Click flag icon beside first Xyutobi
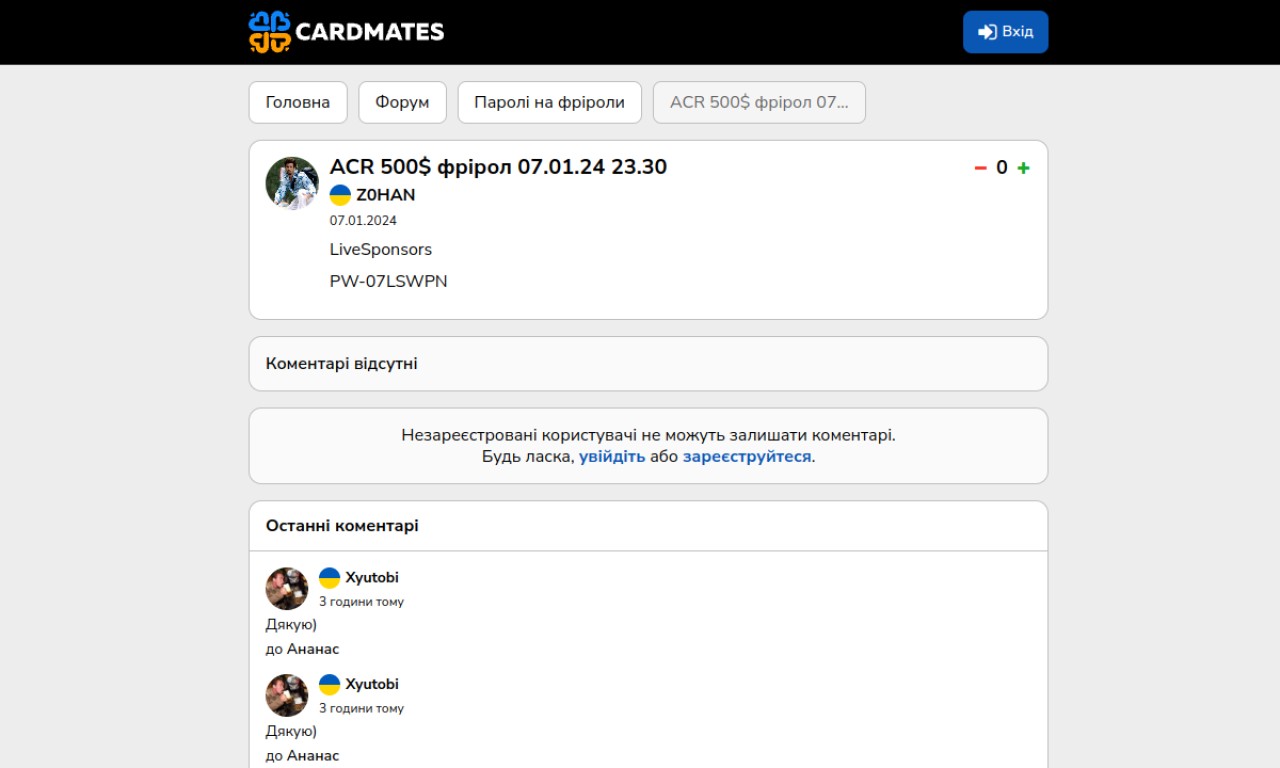This screenshot has width=1280, height=768. 329,578
